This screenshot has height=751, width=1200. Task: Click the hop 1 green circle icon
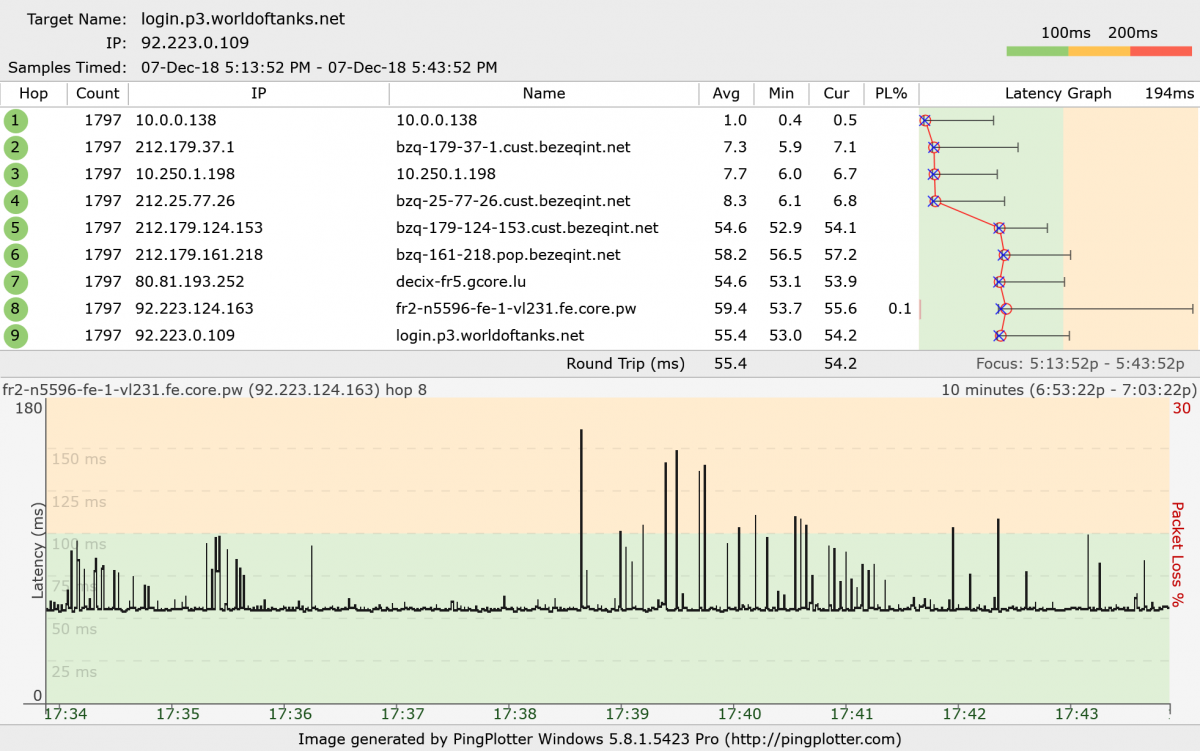pos(16,121)
